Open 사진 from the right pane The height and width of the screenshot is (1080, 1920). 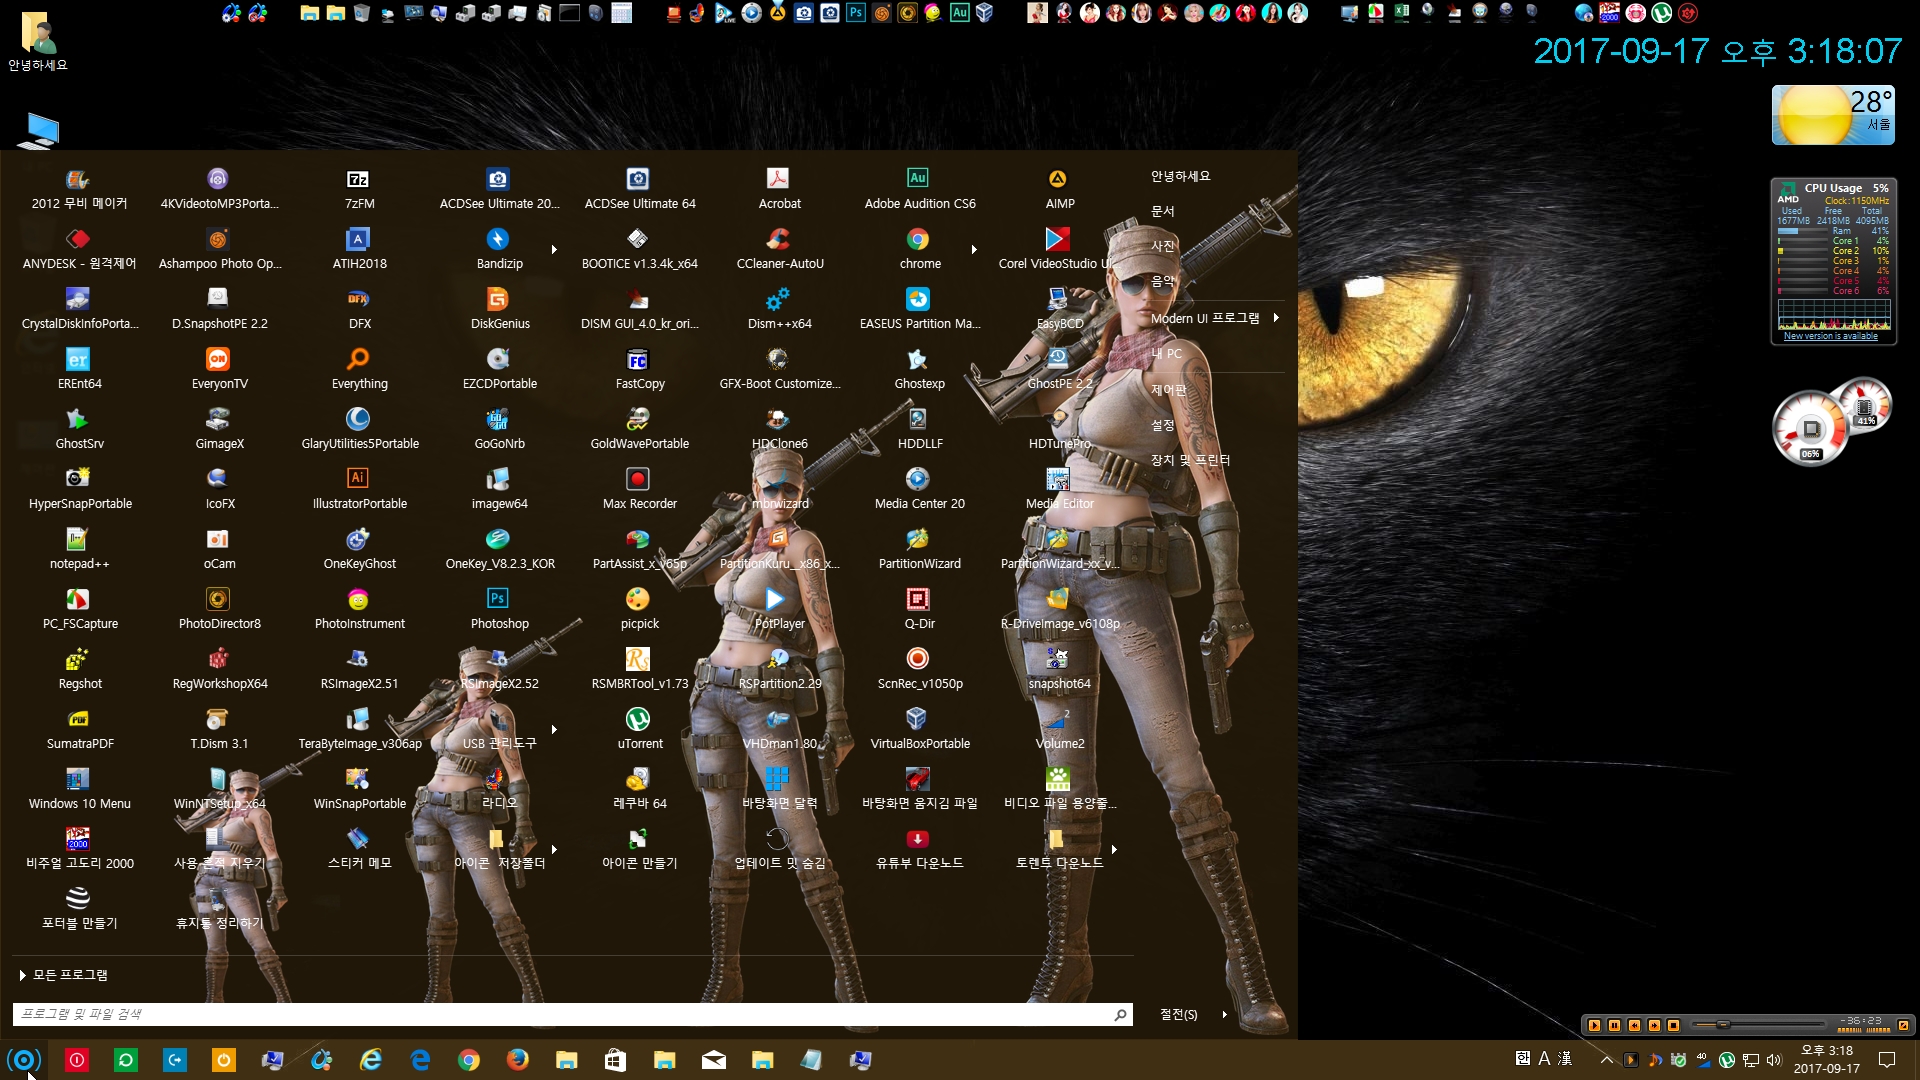[1163, 246]
